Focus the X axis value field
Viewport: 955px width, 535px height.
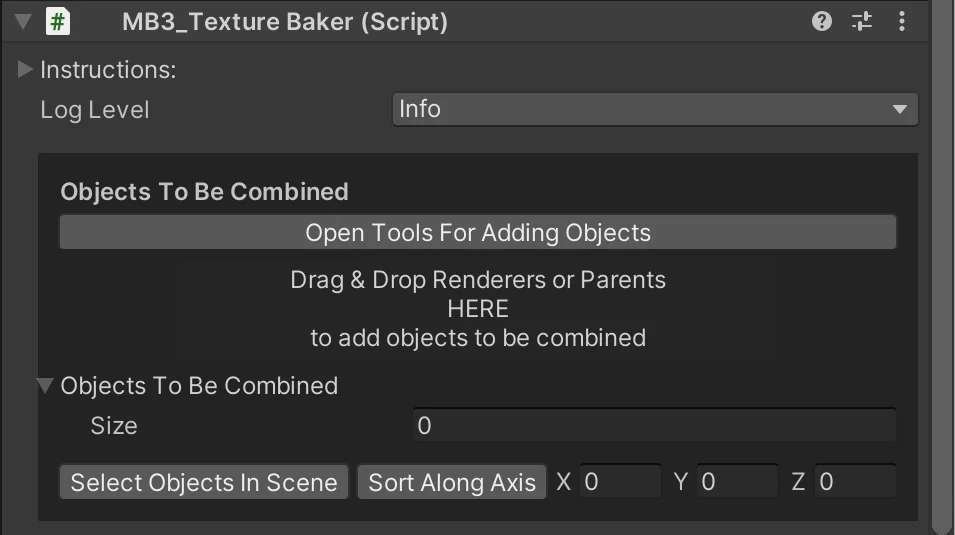[x=620, y=482]
